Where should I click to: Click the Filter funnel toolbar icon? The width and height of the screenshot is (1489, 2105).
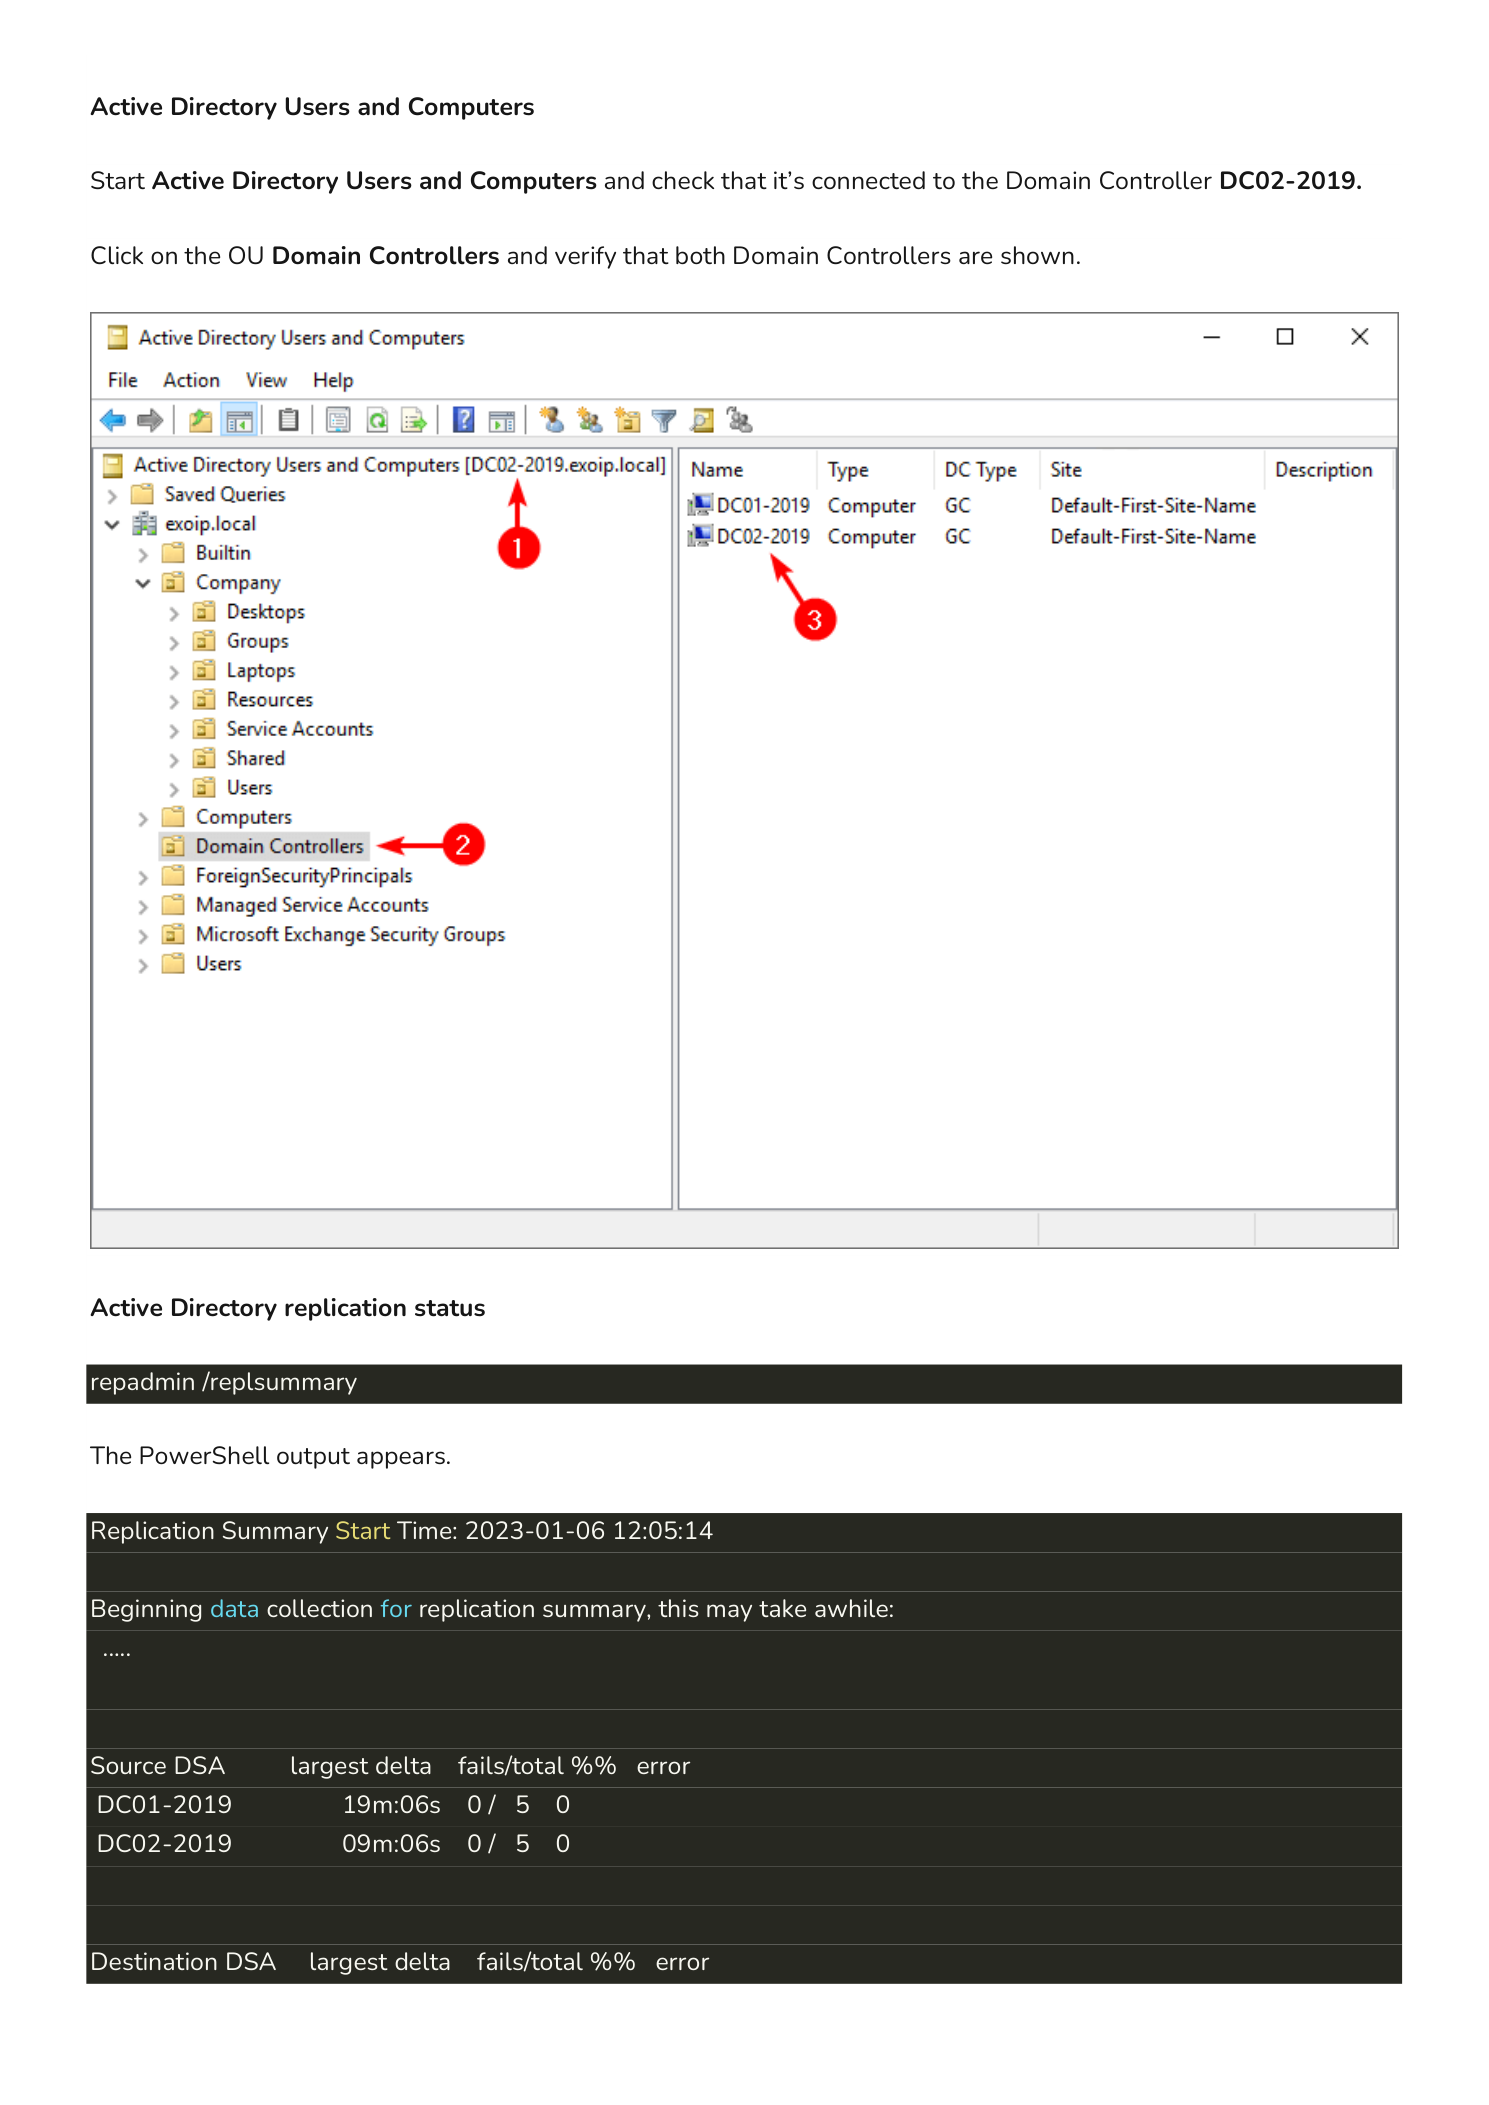click(x=664, y=421)
